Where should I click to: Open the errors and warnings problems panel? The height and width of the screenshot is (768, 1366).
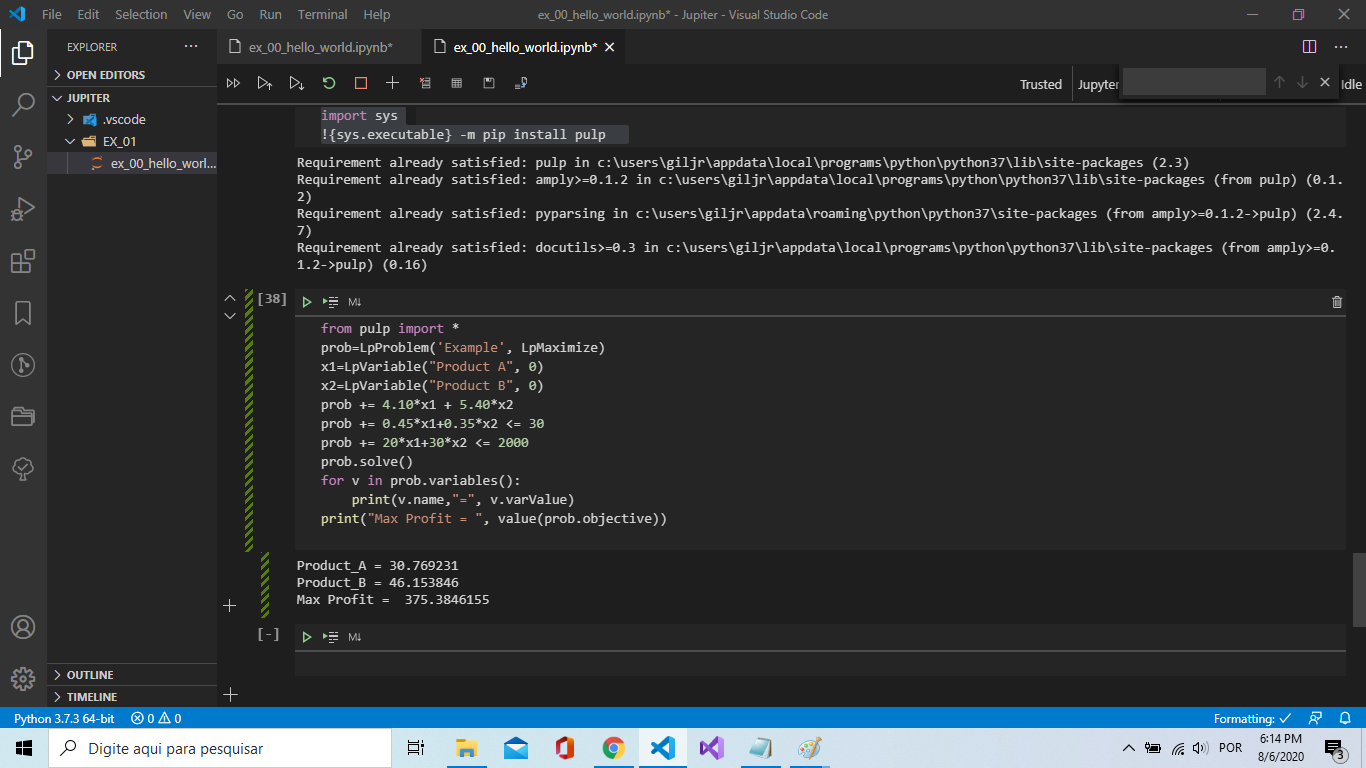(x=157, y=718)
